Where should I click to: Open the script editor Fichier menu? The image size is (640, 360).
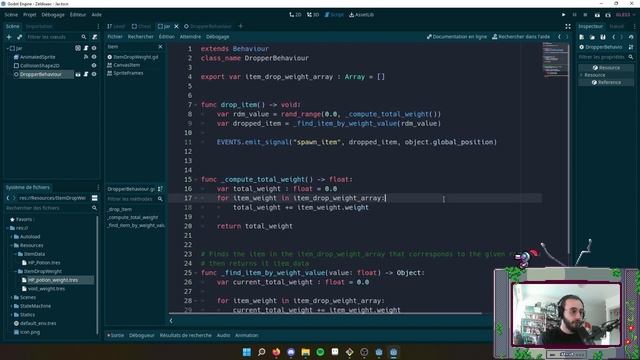[115, 37]
